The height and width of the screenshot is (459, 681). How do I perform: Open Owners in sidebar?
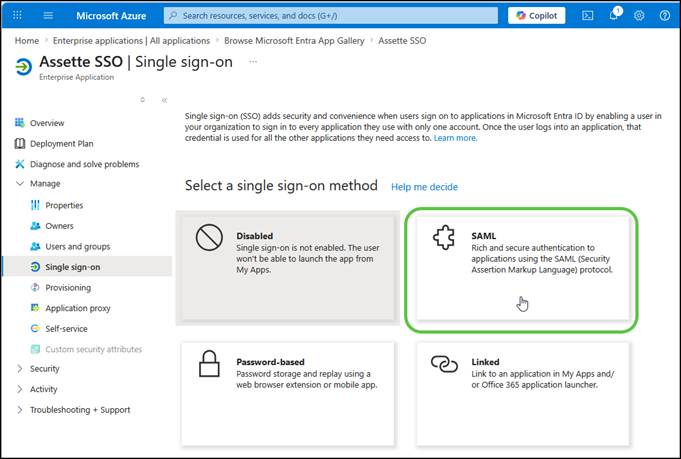59,226
